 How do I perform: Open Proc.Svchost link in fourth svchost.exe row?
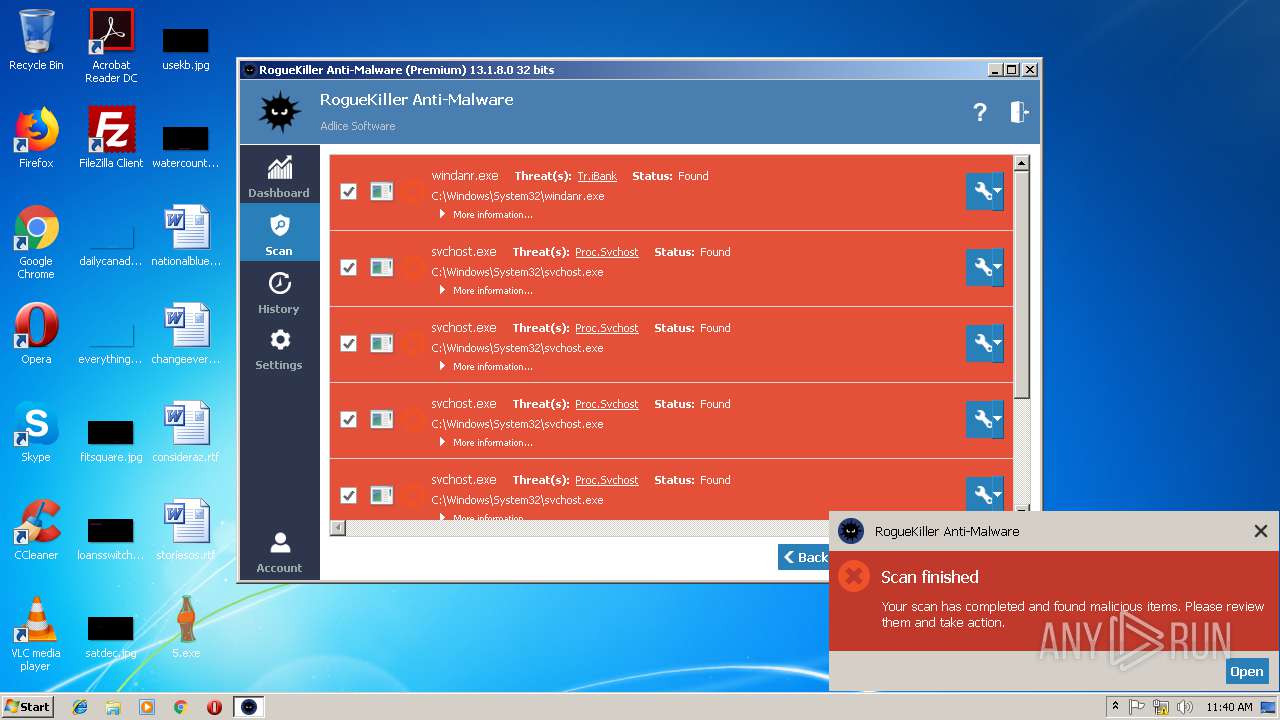pos(606,480)
